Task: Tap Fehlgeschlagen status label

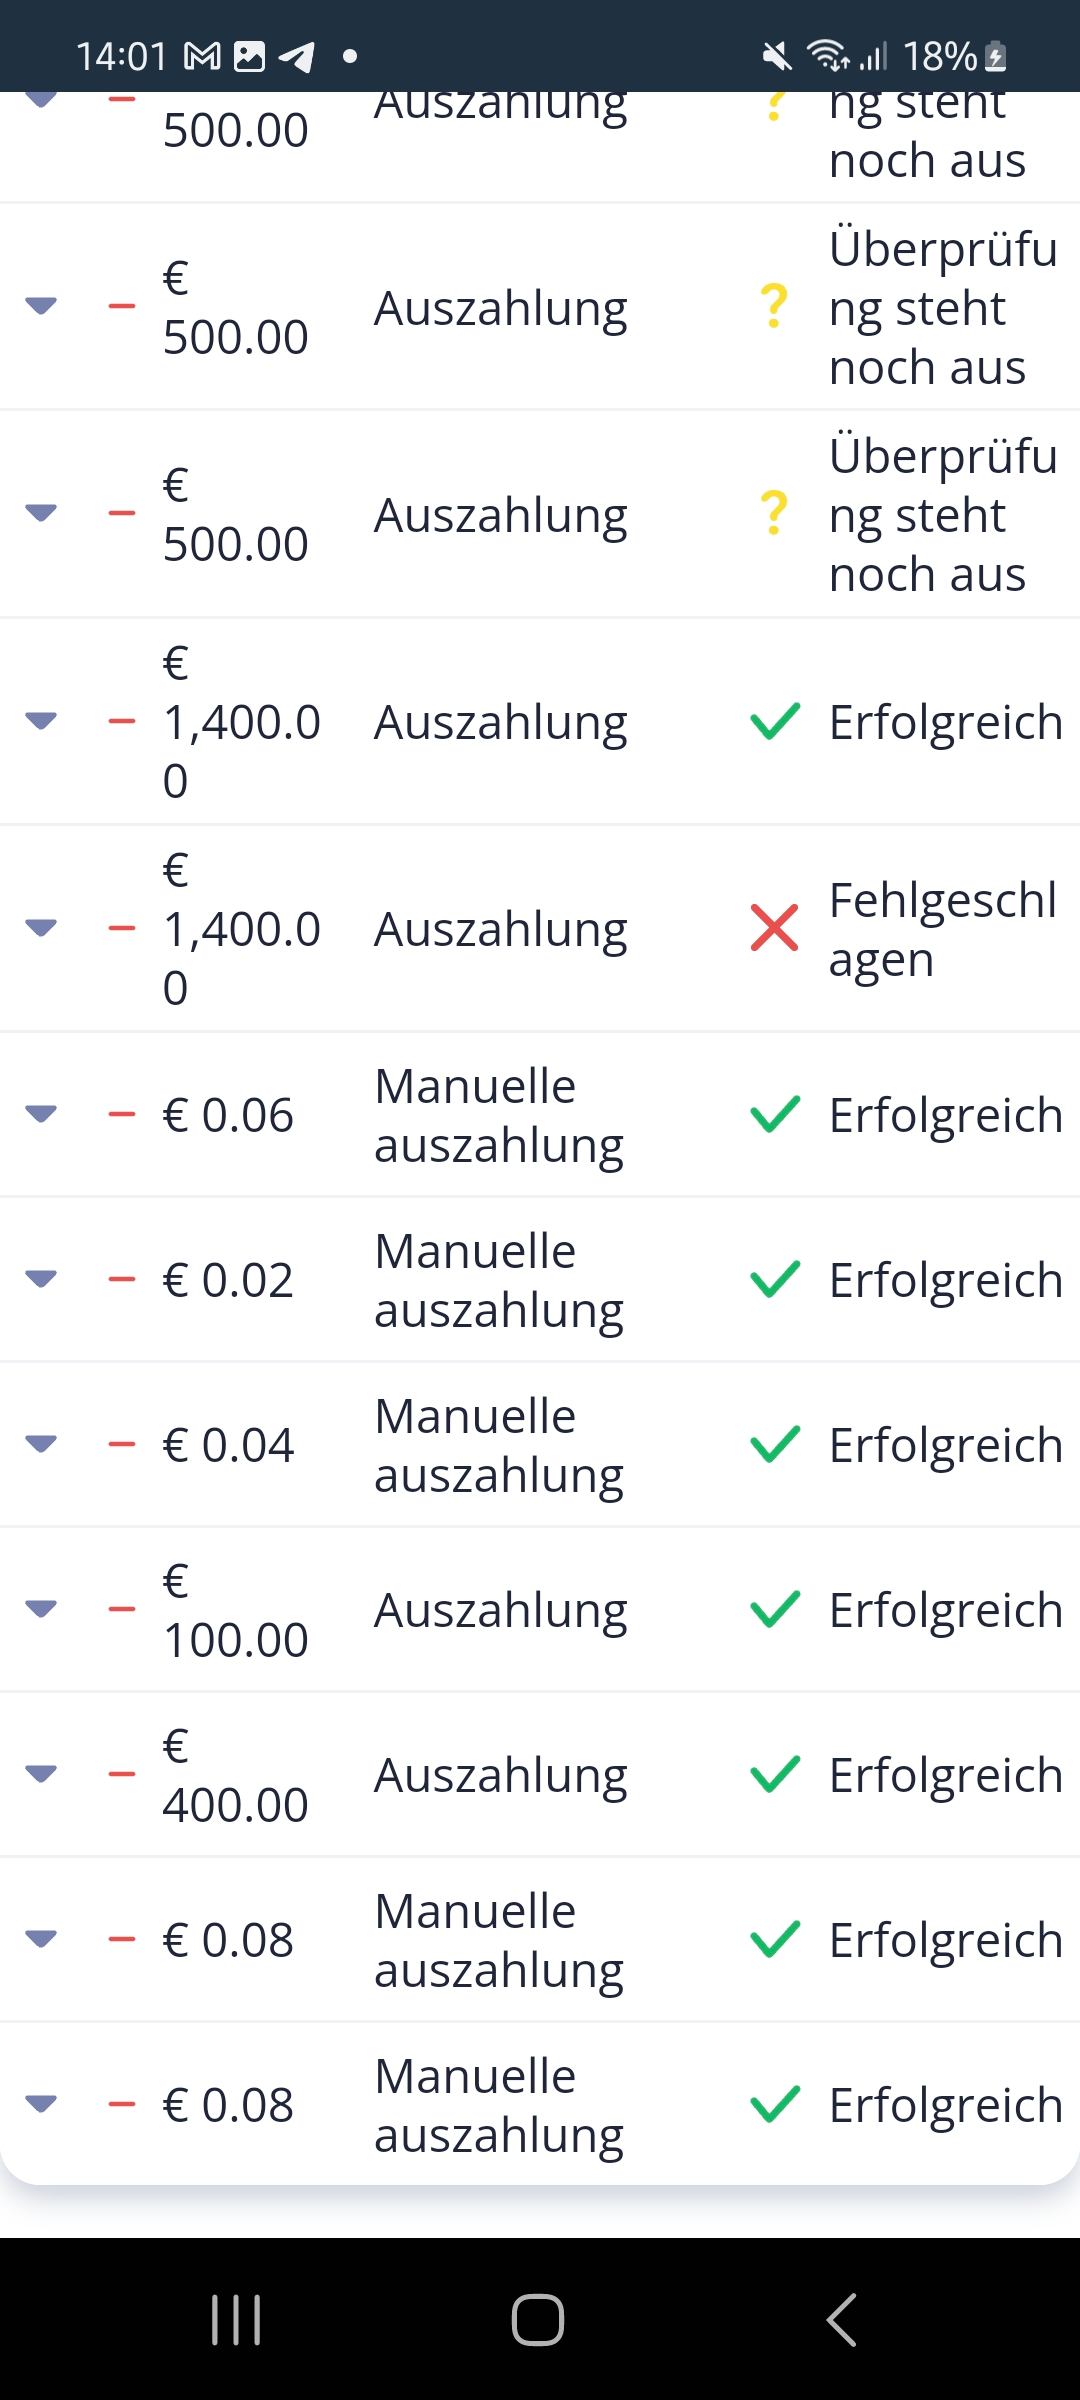Action: coord(943,929)
